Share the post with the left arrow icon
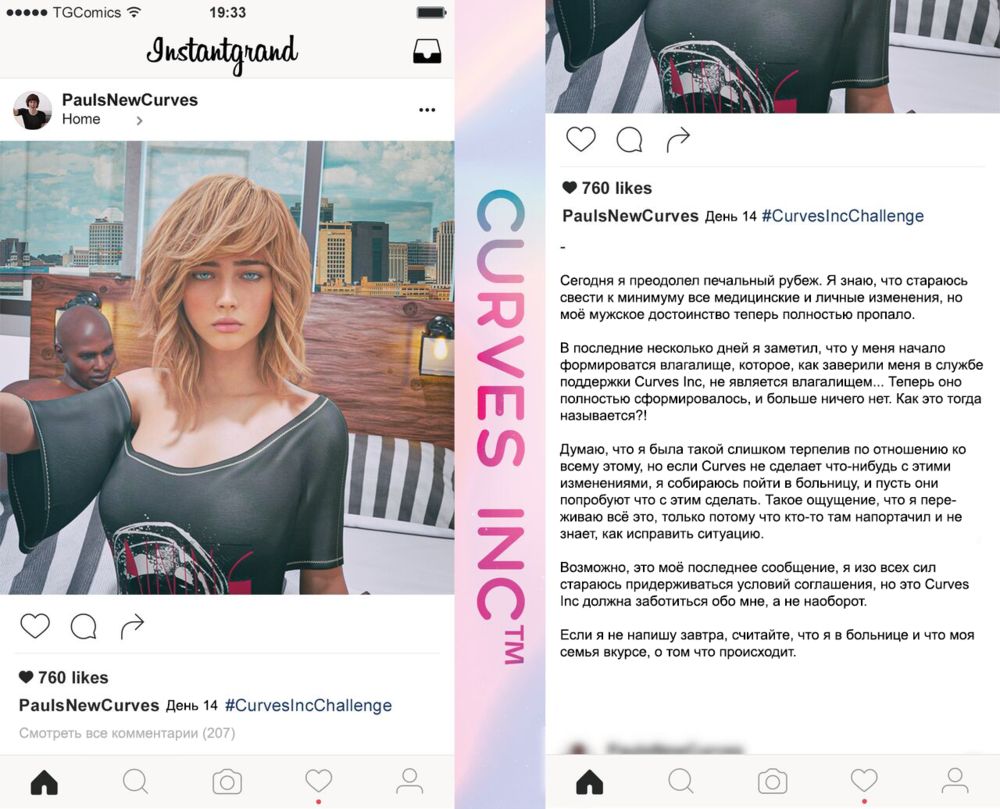 coord(132,626)
